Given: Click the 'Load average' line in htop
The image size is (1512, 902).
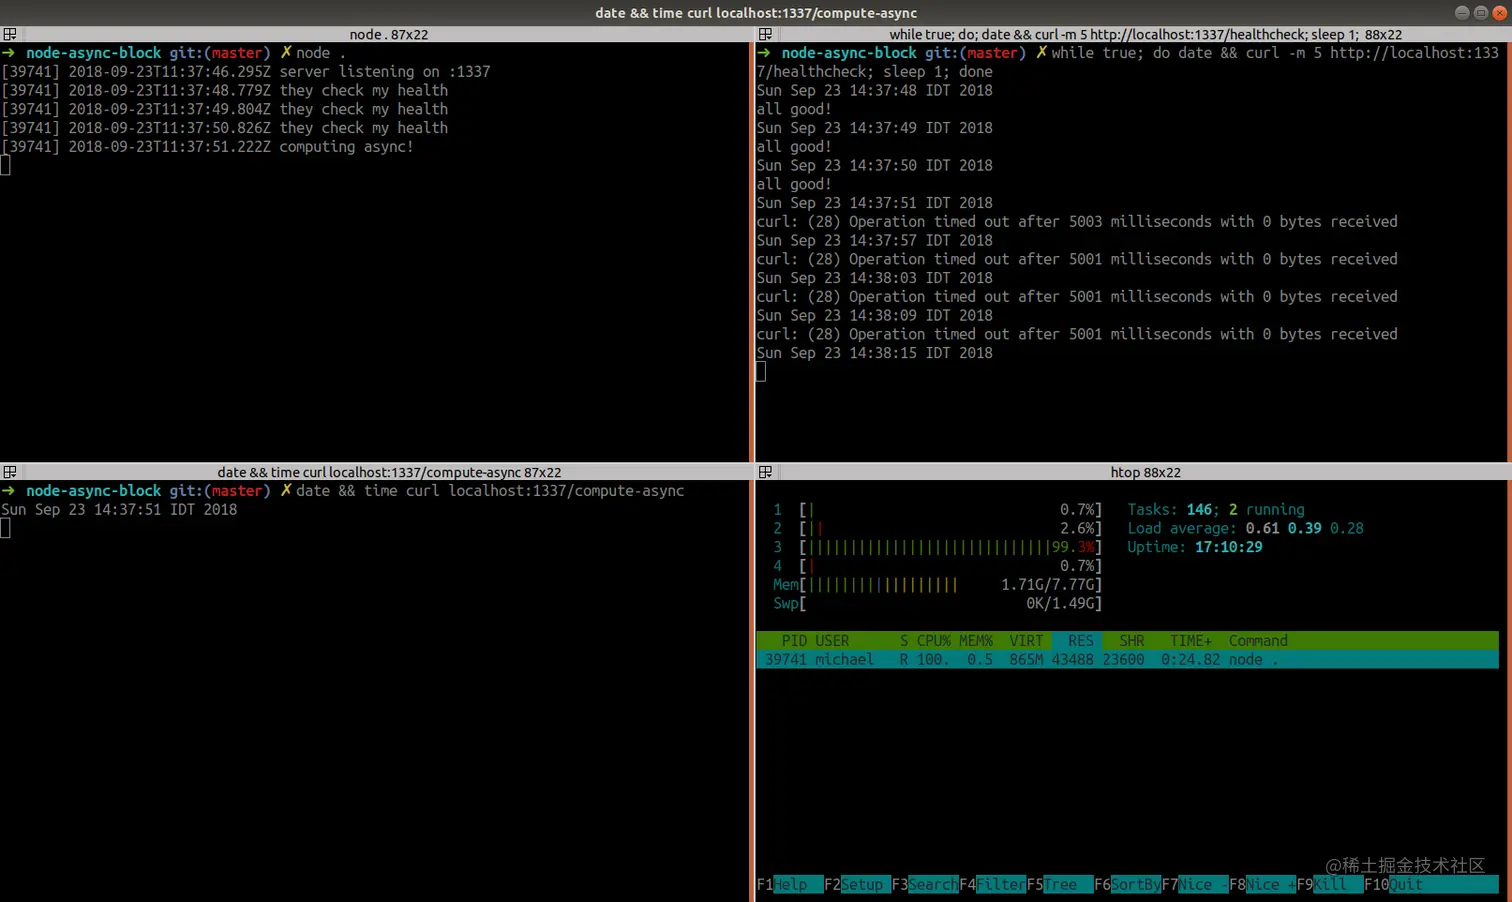Looking at the screenshot, I should coord(1246,528).
